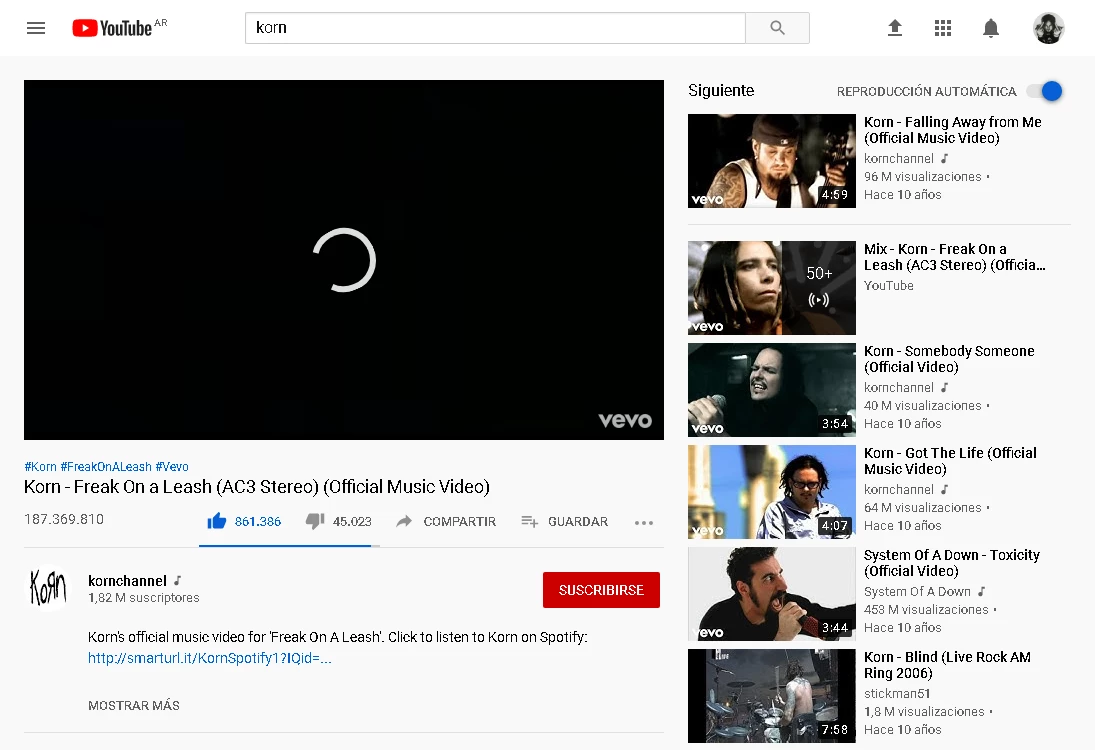
Task: Click the 50+ mix playlist icon overlay
Action: (819, 288)
